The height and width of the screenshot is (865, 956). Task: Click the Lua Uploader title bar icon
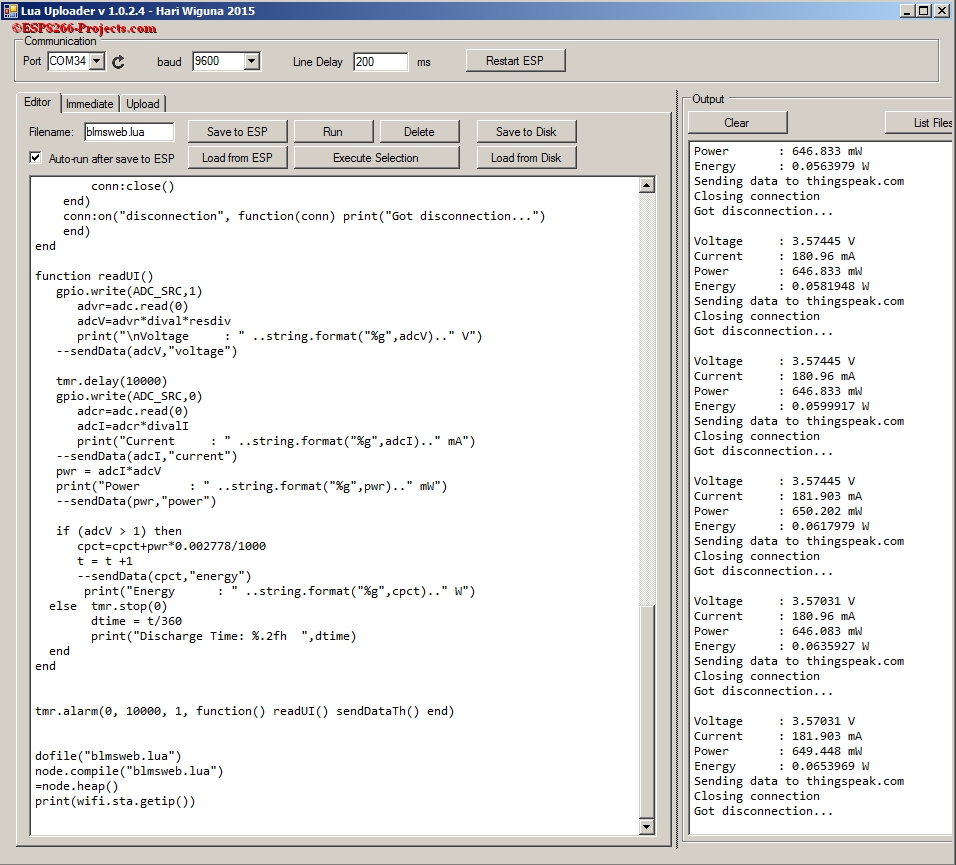(10, 10)
